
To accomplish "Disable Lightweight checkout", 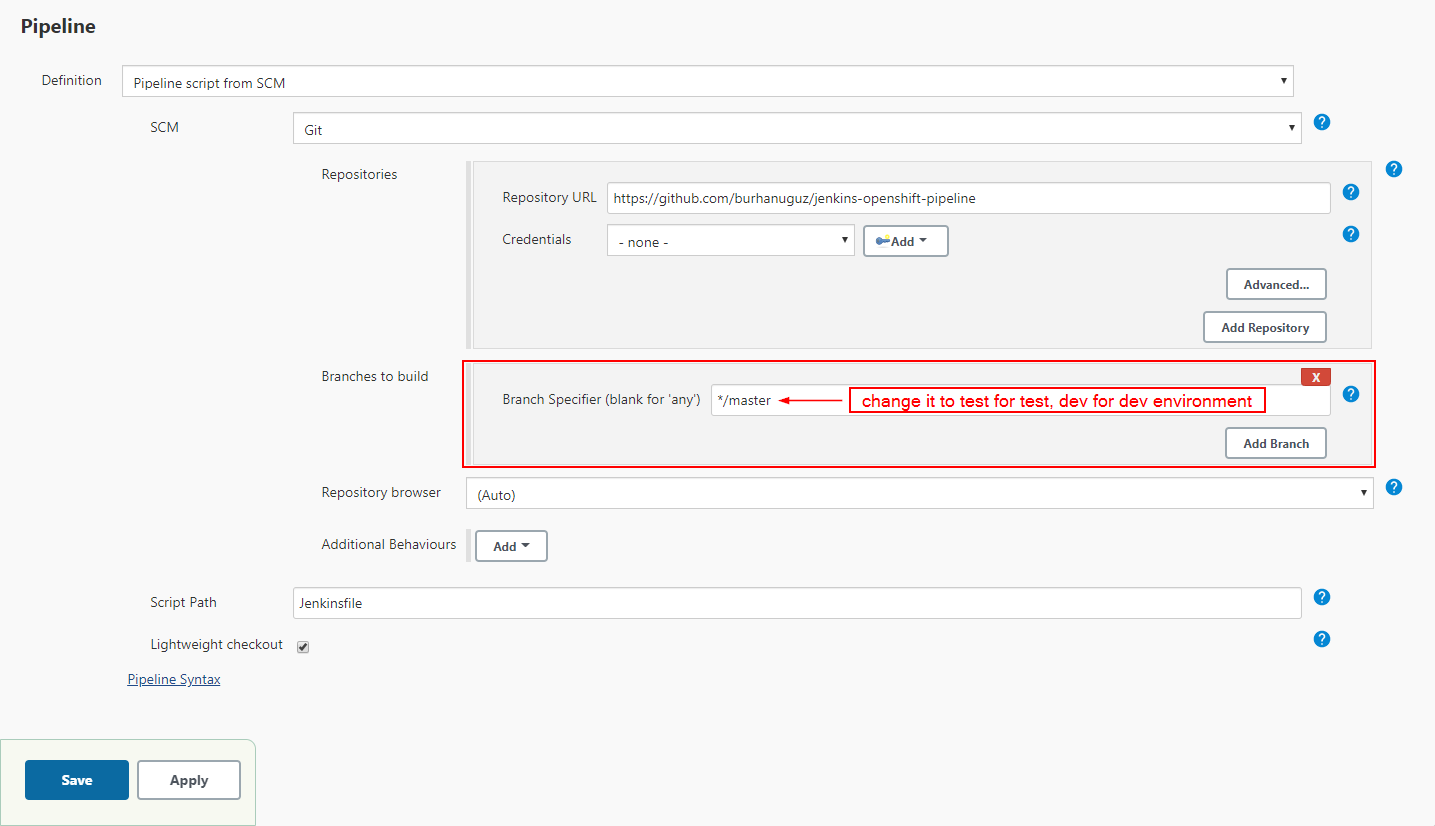I will (303, 647).
